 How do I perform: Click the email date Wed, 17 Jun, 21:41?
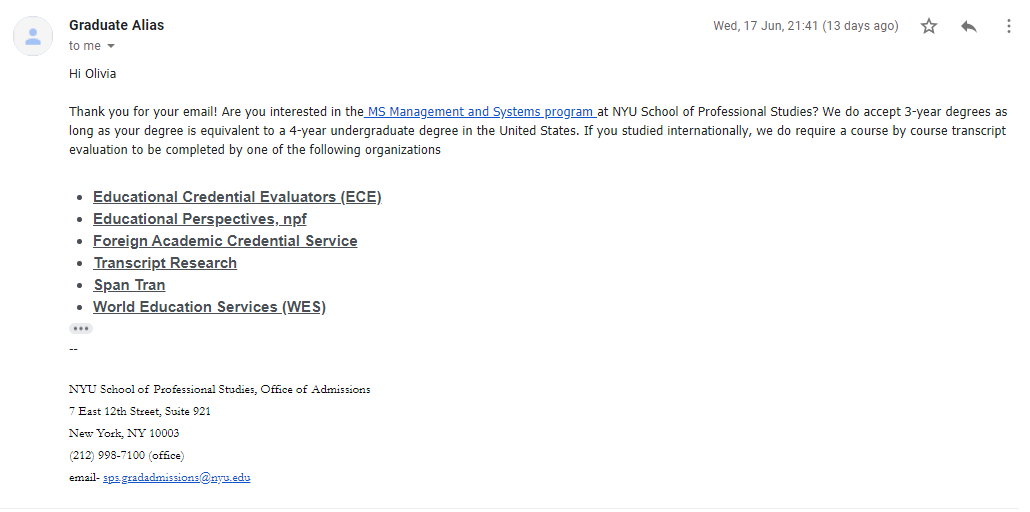pyautogui.click(x=765, y=26)
